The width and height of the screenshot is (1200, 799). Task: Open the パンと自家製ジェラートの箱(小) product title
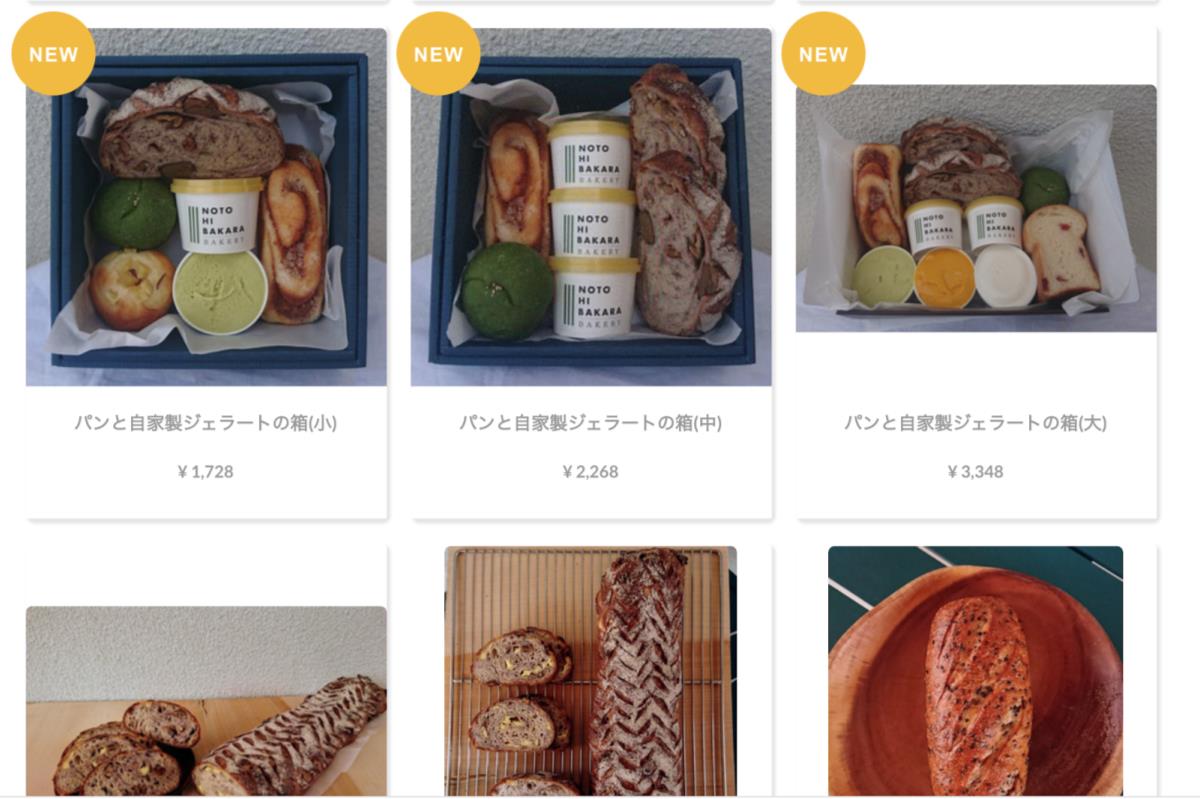(x=206, y=423)
